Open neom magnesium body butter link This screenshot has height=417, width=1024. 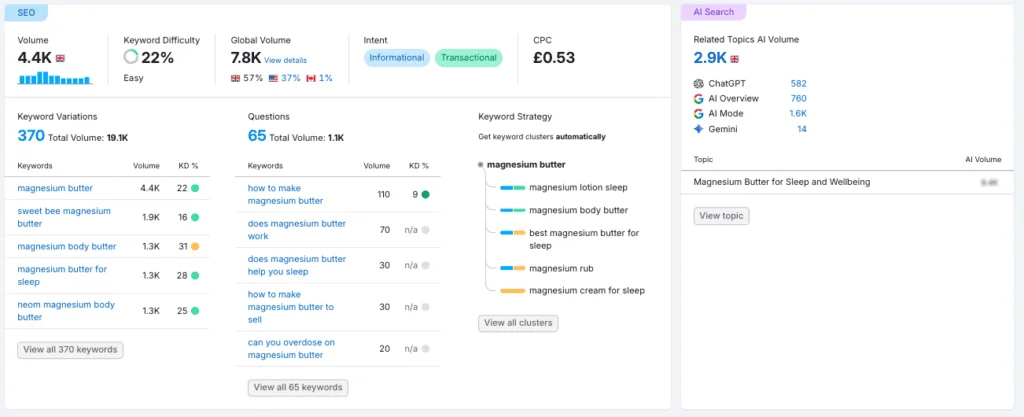pyautogui.click(x=66, y=311)
